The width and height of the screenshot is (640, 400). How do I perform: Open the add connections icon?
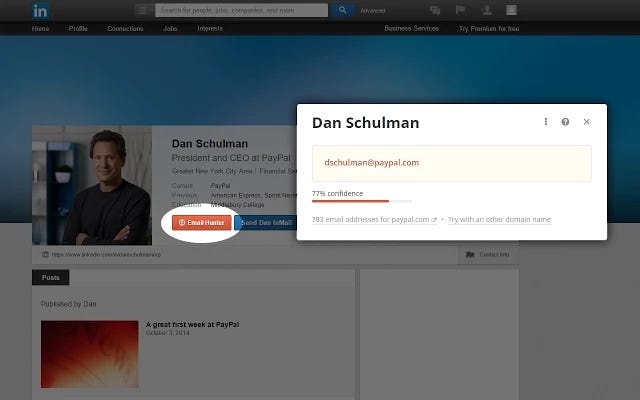[486, 10]
